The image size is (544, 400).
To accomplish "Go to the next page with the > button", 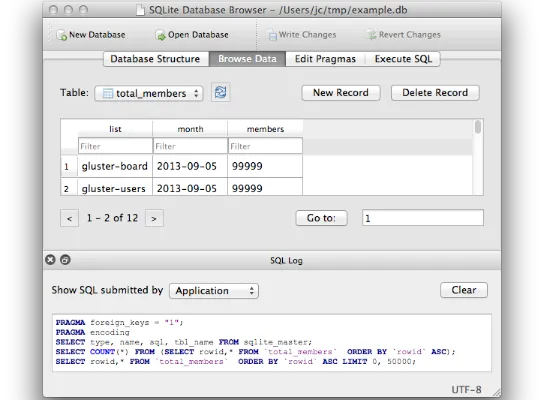I will (x=154, y=218).
